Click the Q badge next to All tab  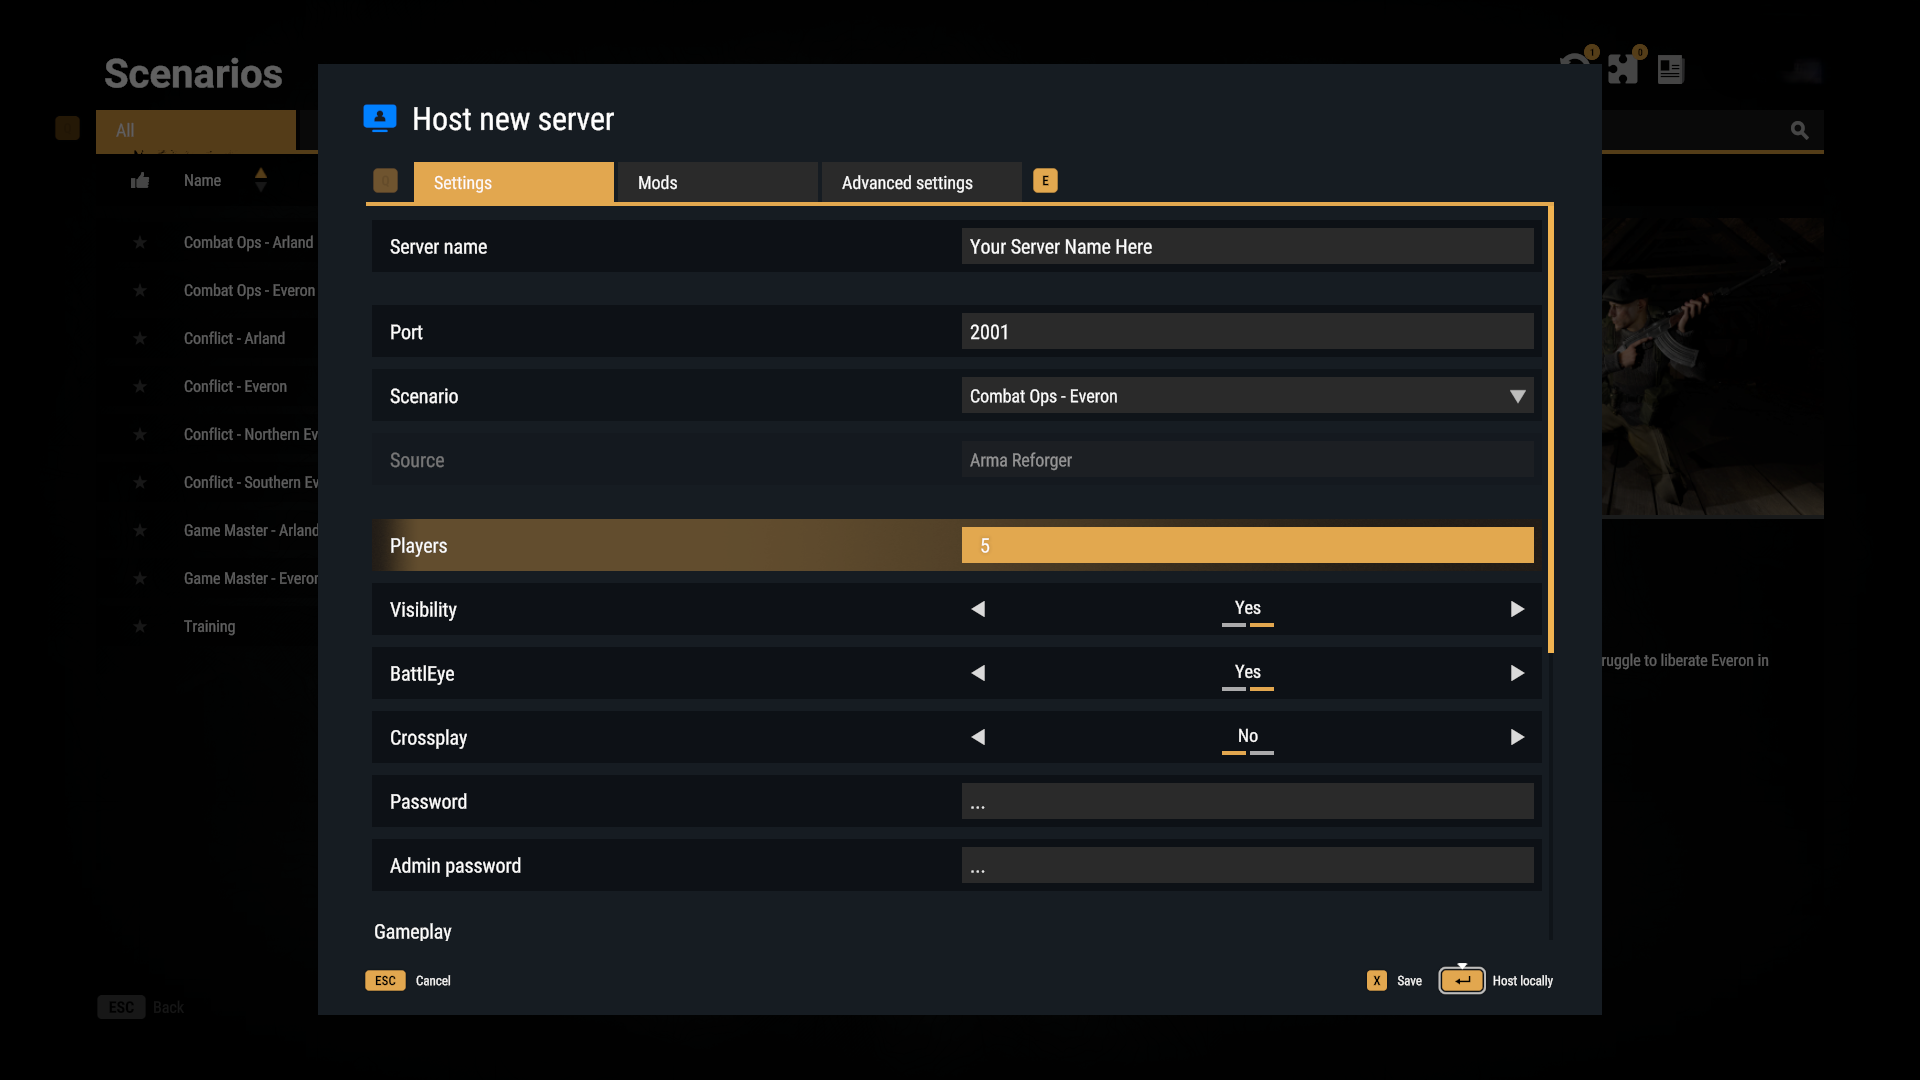[66, 128]
